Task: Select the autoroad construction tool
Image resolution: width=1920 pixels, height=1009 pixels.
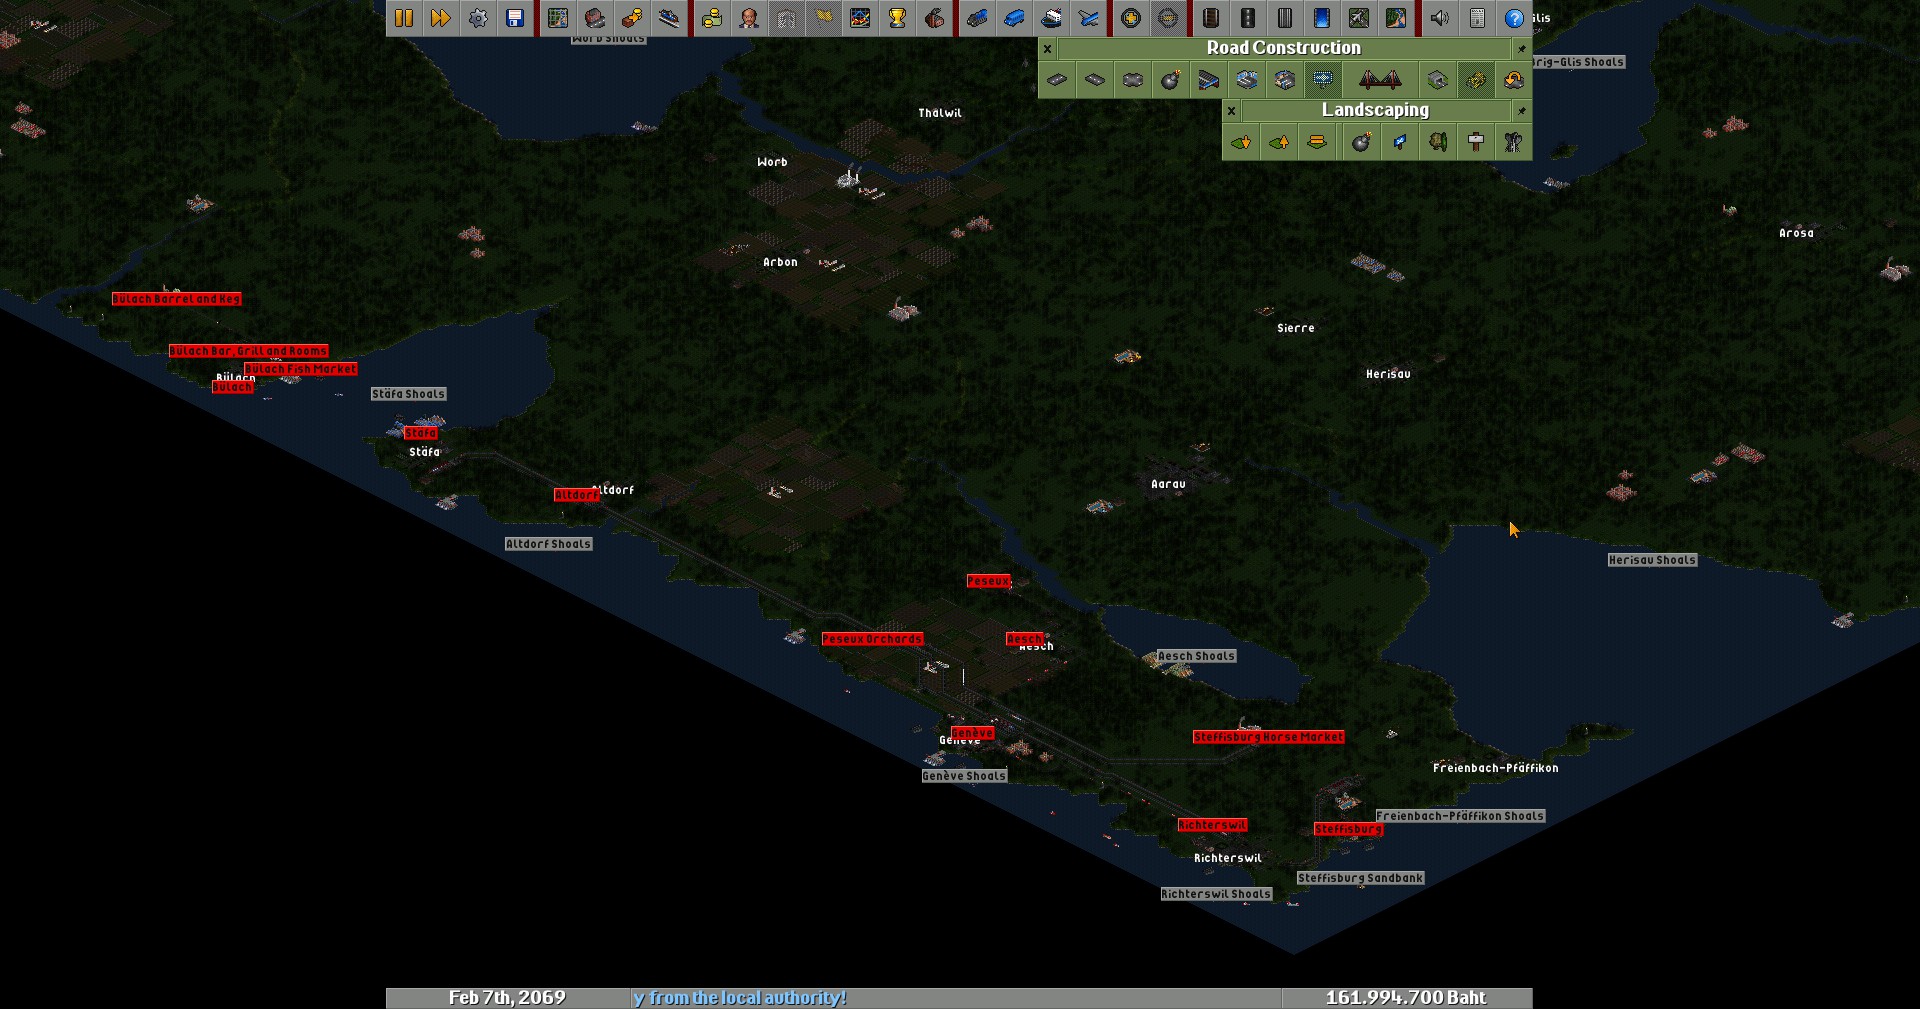Action: [1132, 80]
